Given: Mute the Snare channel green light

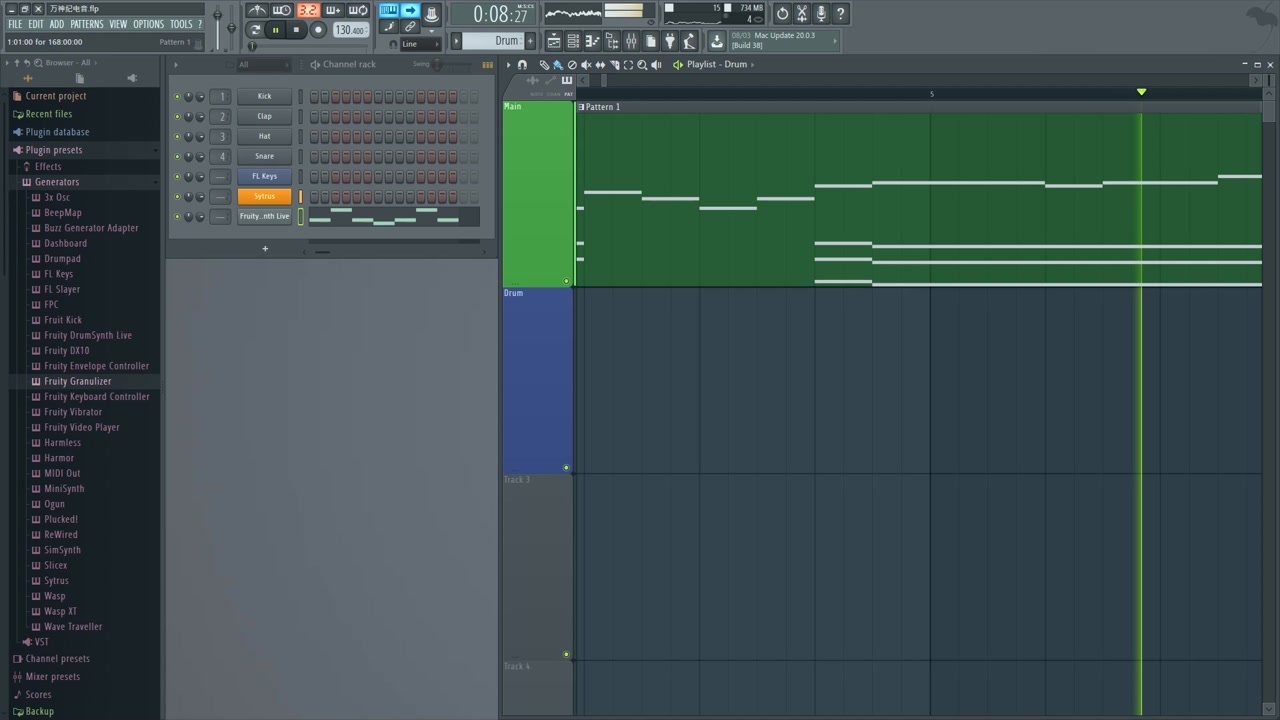Looking at the screenshot, I should click(x=177, y=156).
